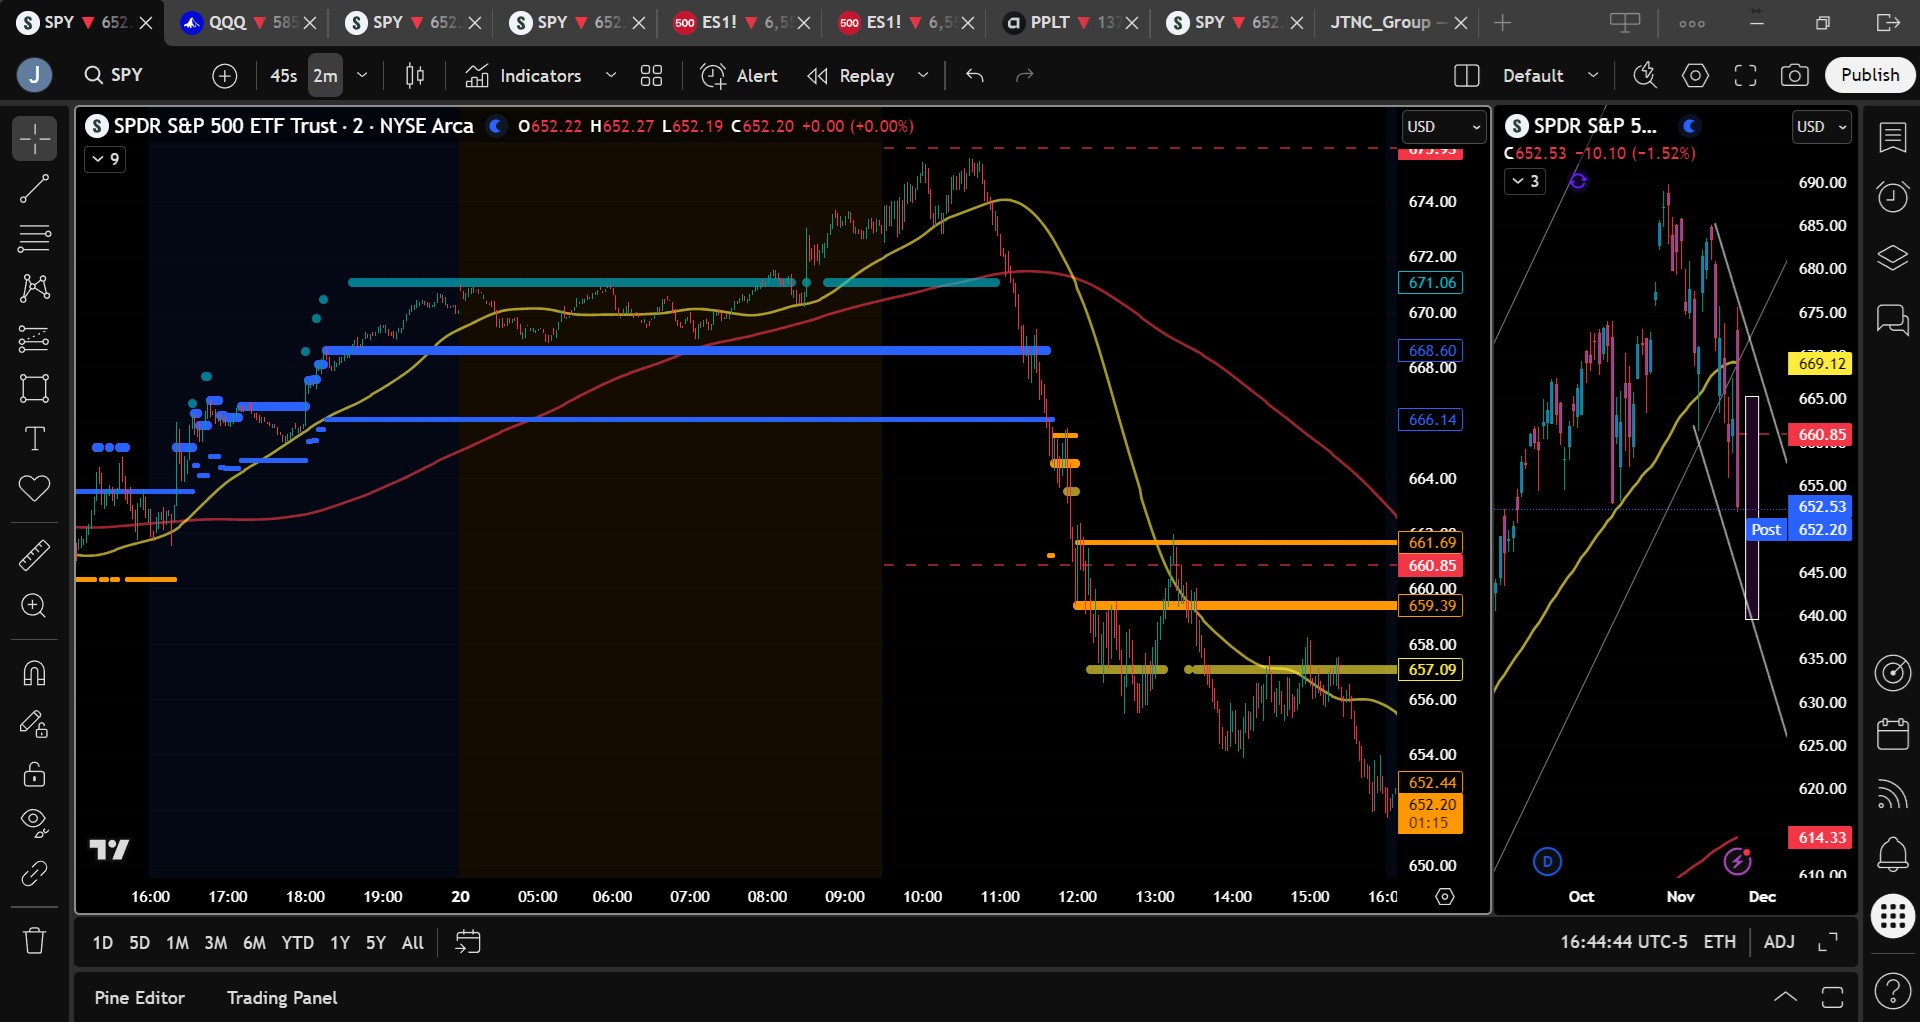Select the trend line drawing tool
The image size is (1920, 1025).
(x=34, y=188)
